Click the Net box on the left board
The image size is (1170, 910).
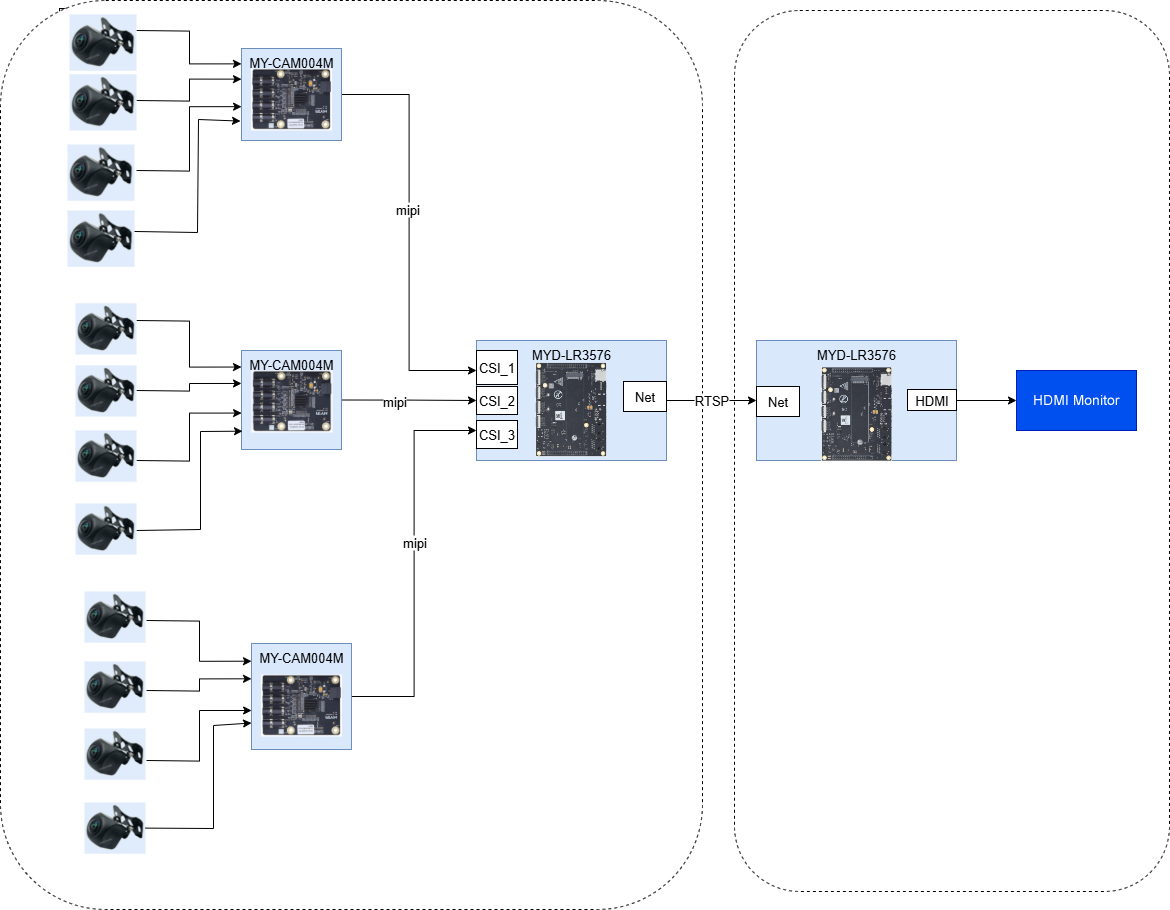(x=645, y=397)
